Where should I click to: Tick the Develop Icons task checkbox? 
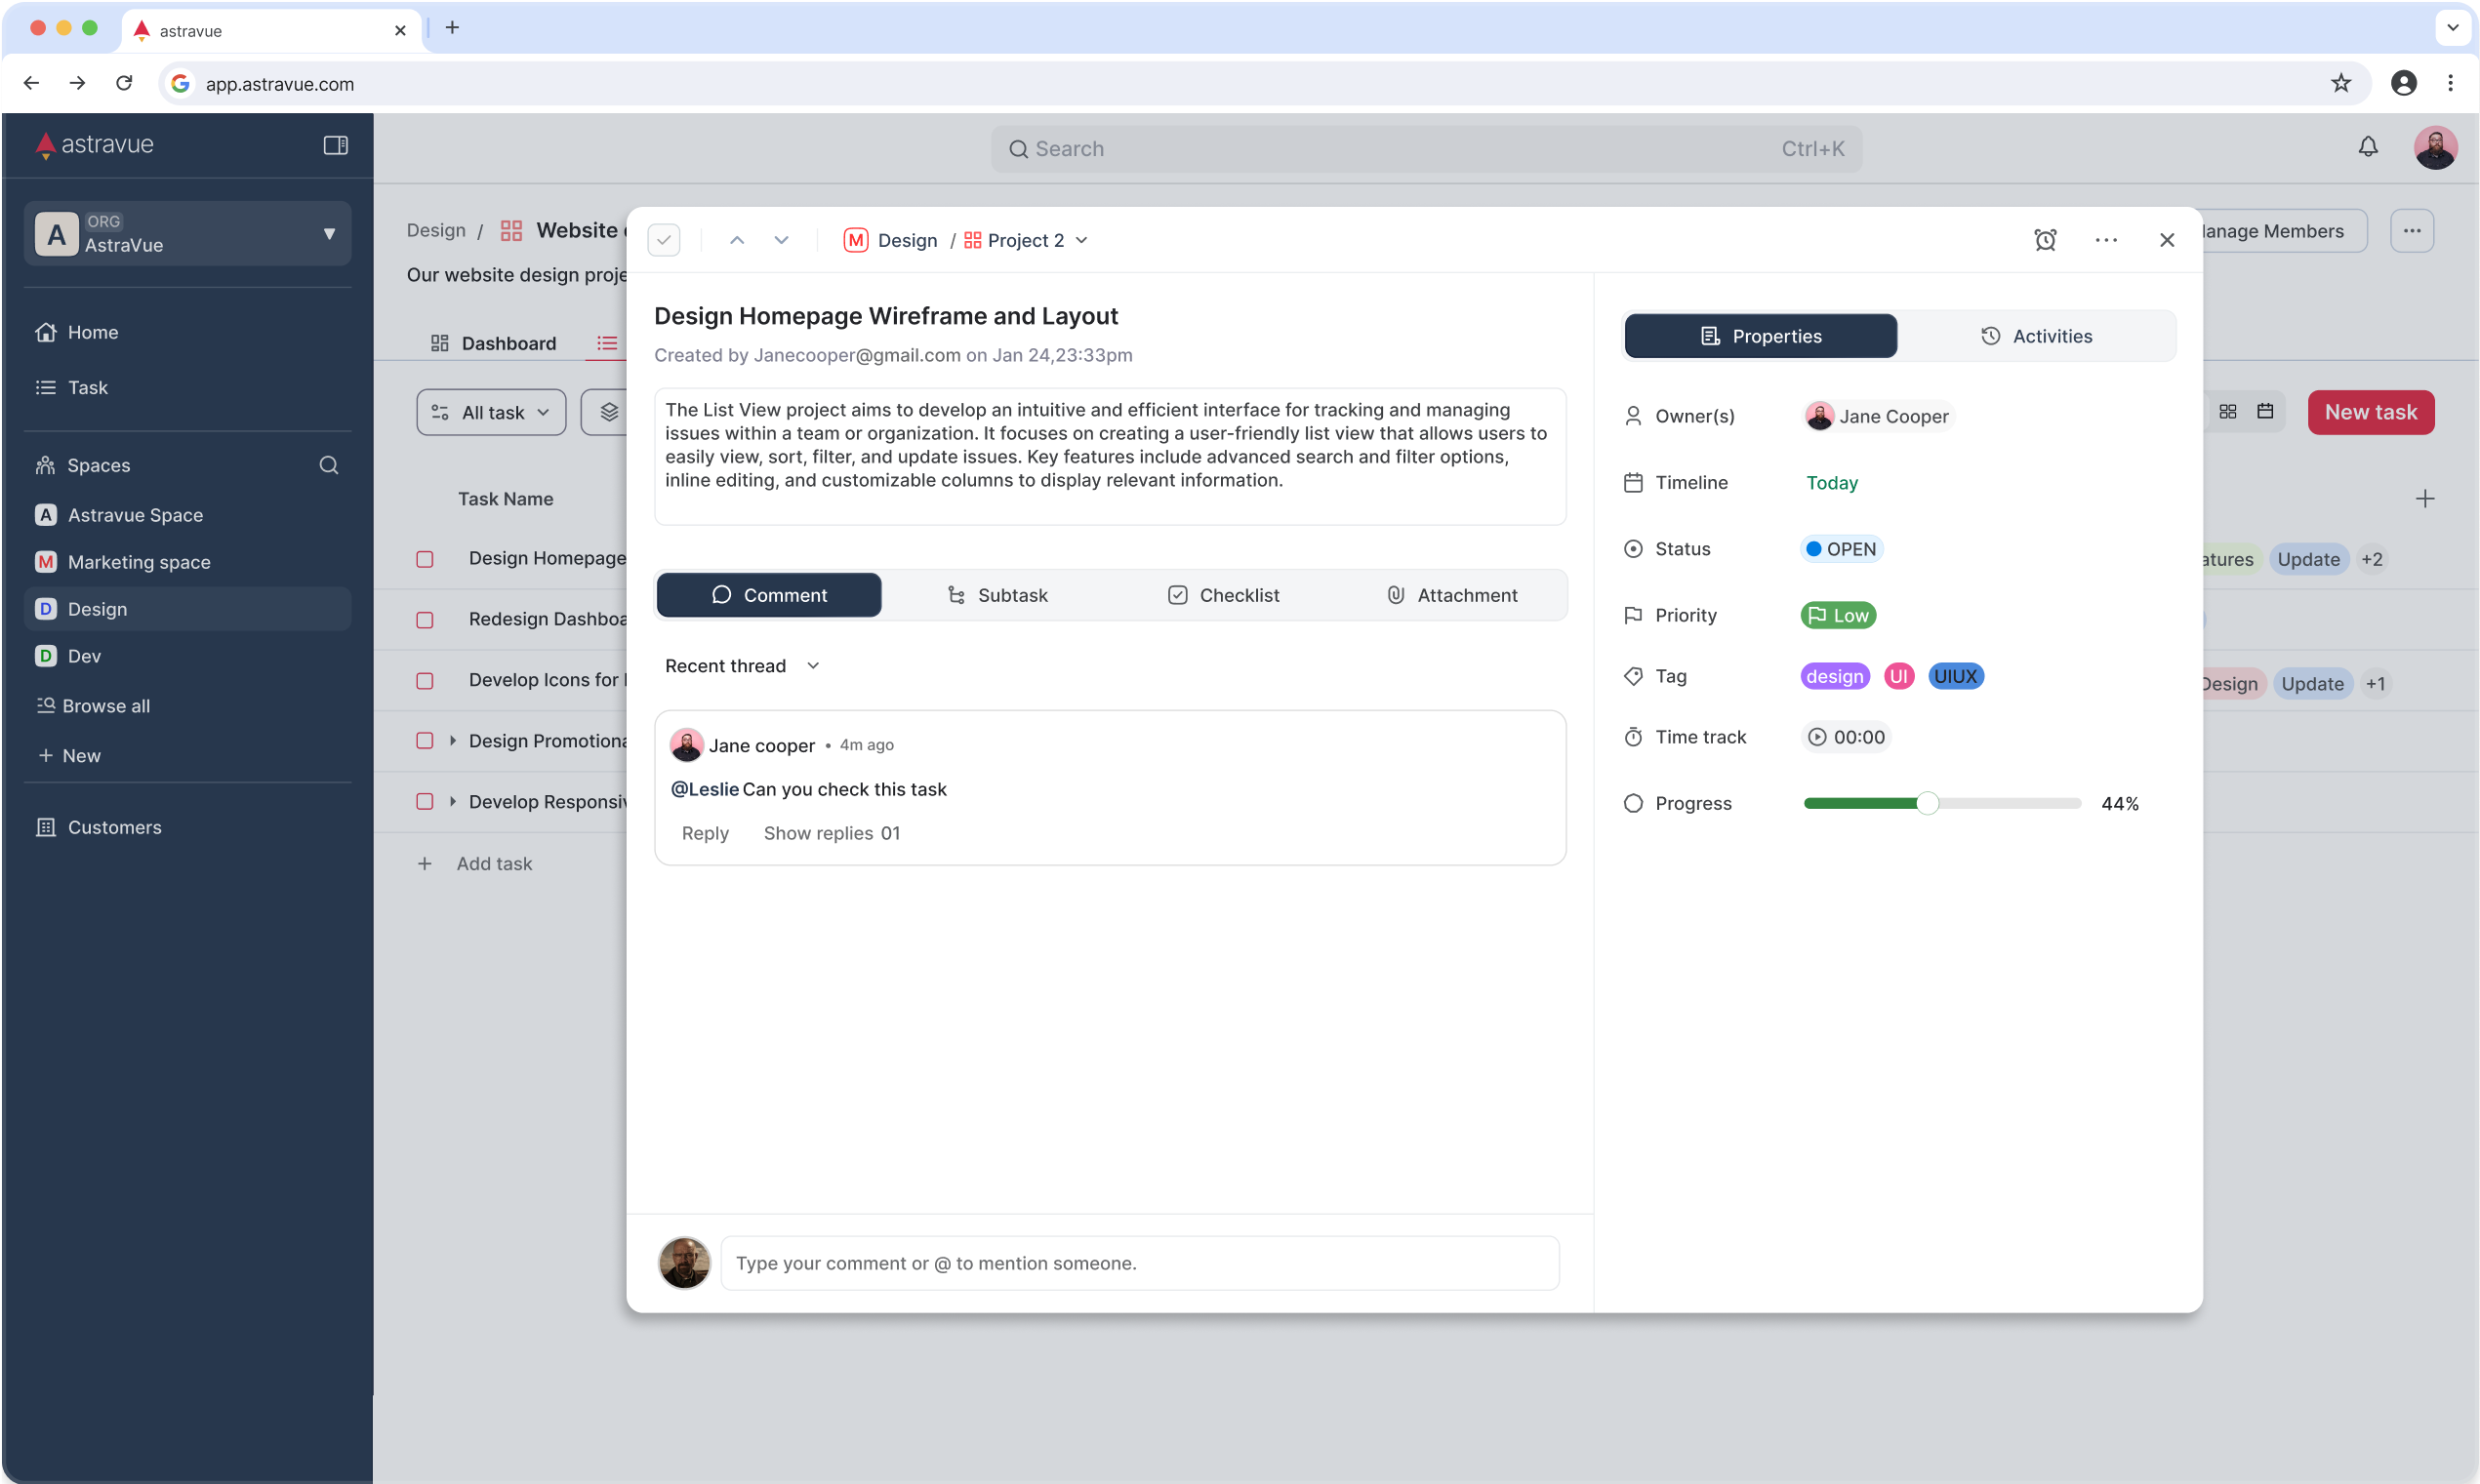coord(425,681)
